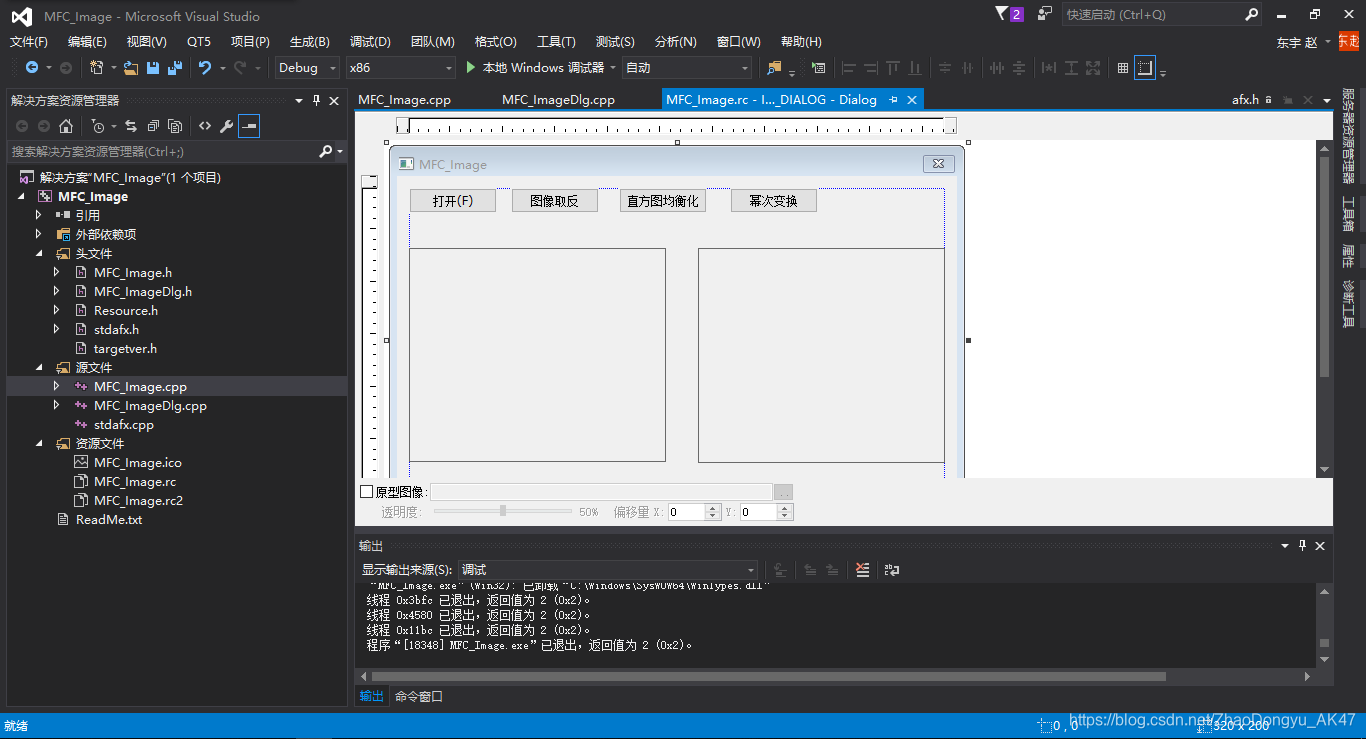The width and height of the screenshot is (1366, 739).
Task: Pin the Solution Explorer panel
Action: 317,100
